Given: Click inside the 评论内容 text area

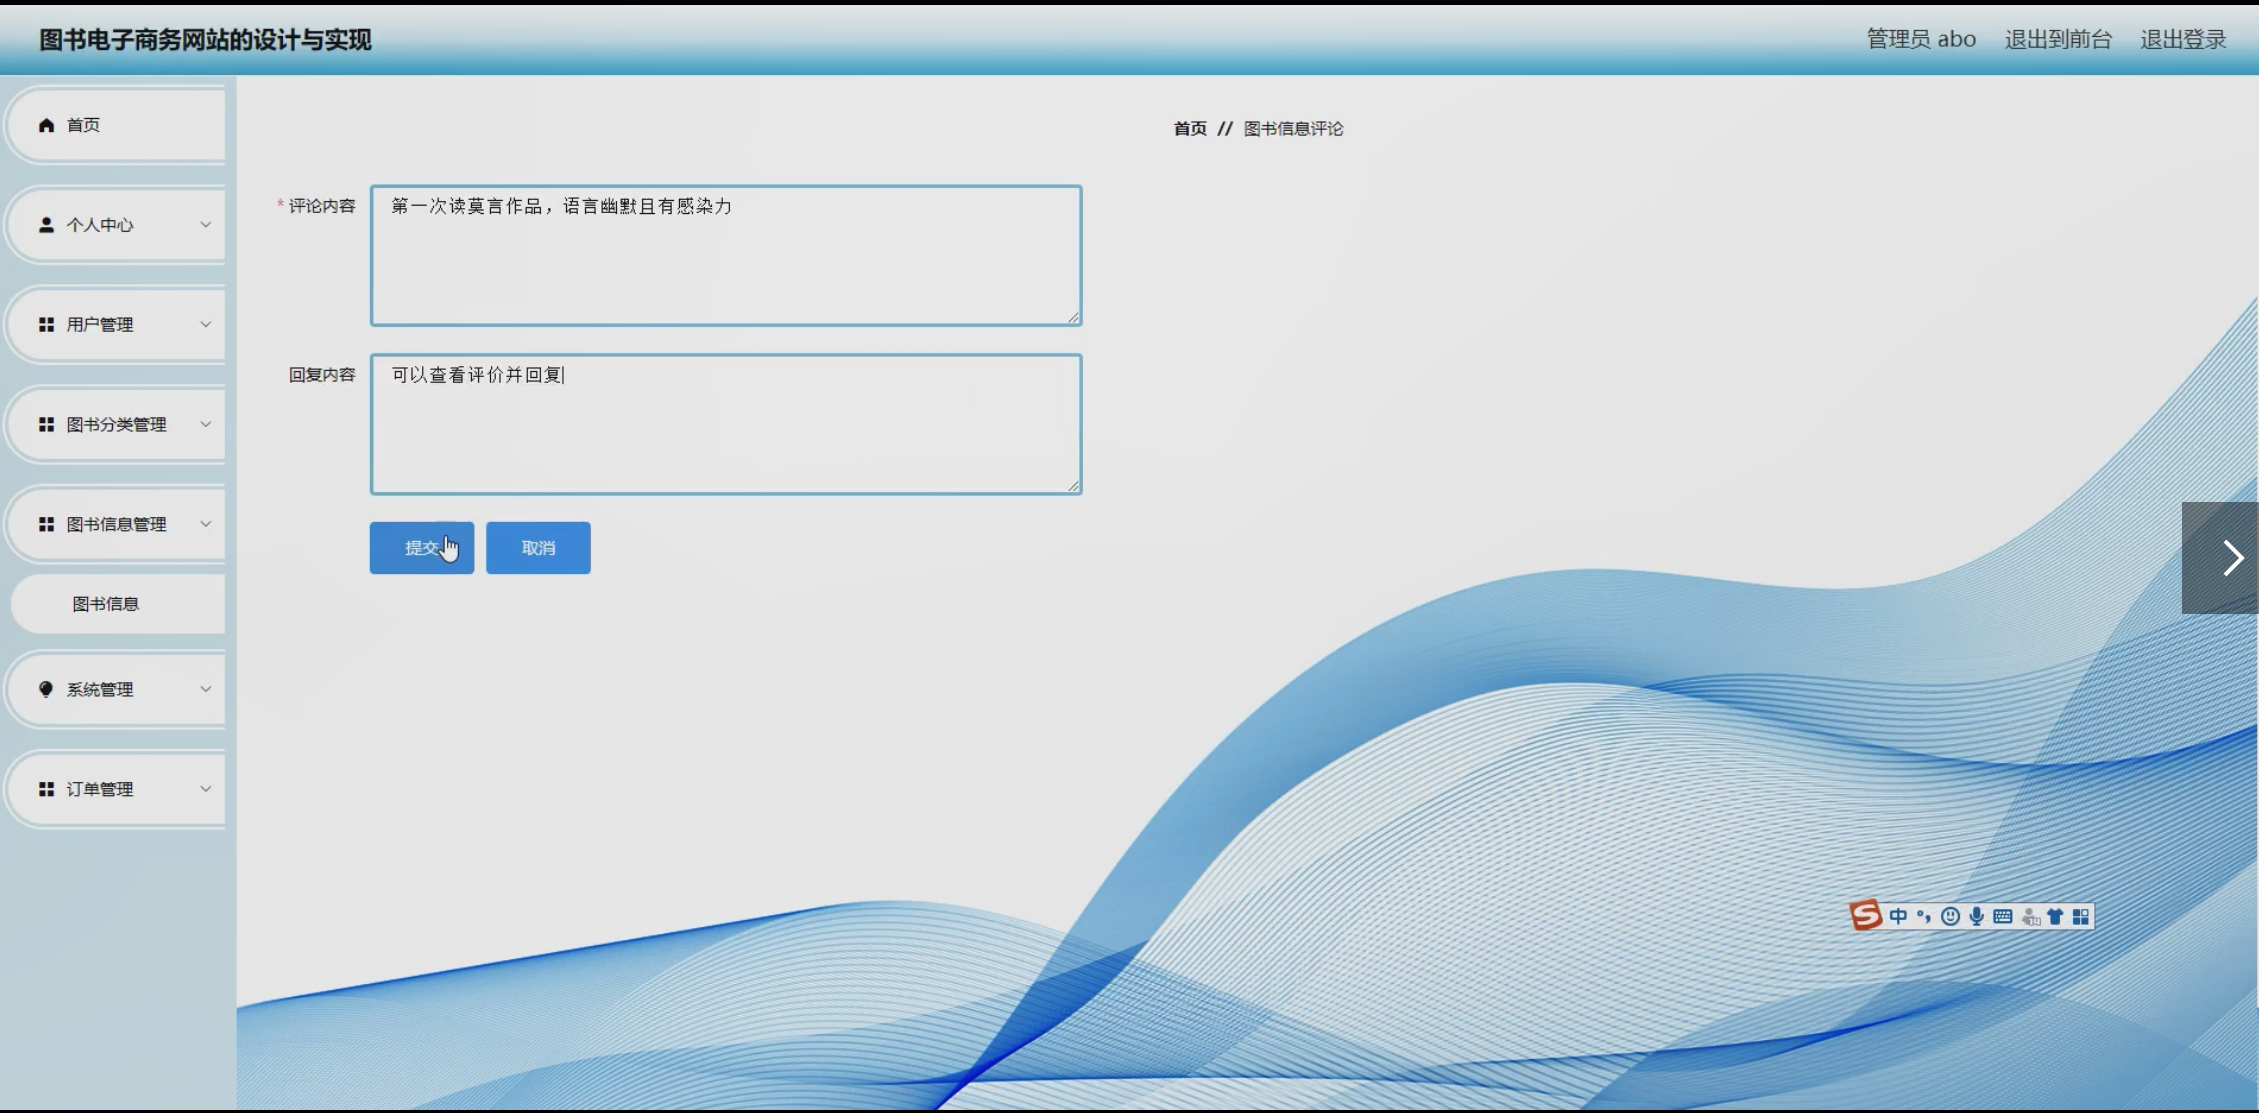Looking at the screenshot, I should pyautogui.click(x=726, y=256).
